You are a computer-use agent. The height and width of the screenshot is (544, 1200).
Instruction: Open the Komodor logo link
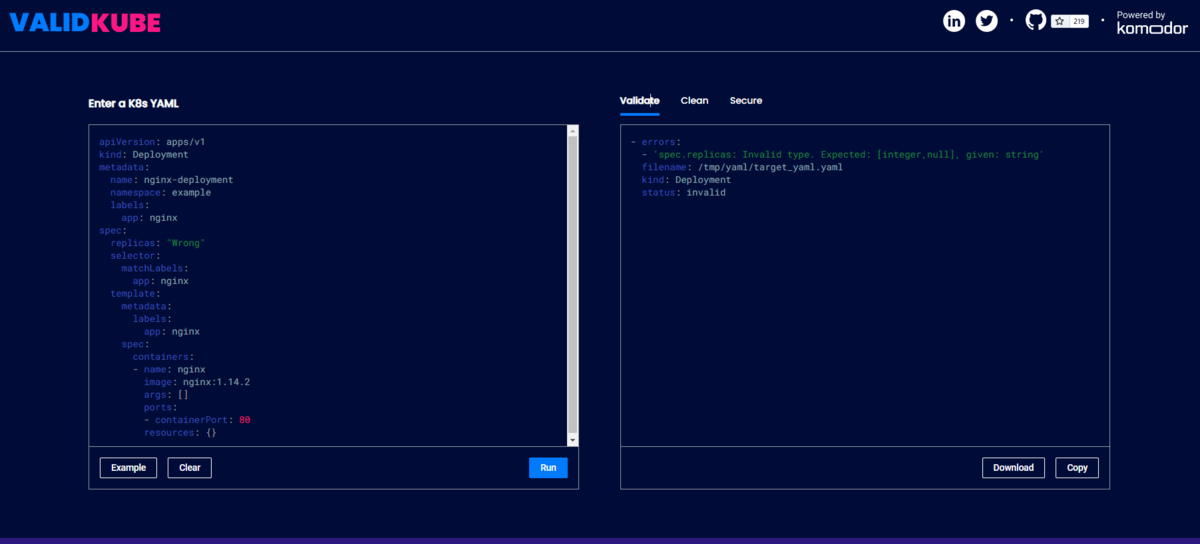(1153, 28)
